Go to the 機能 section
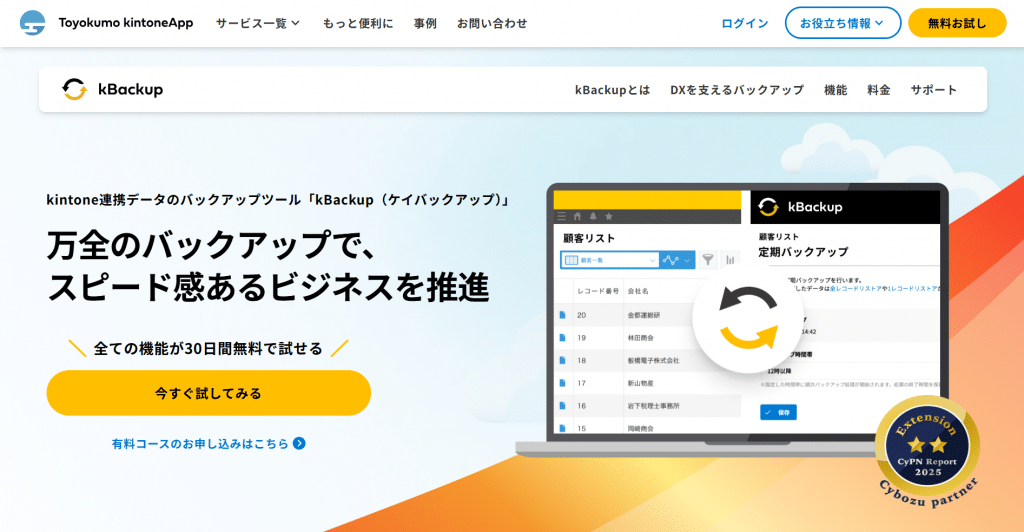1024x532 pixels. [x=835, y=90]
